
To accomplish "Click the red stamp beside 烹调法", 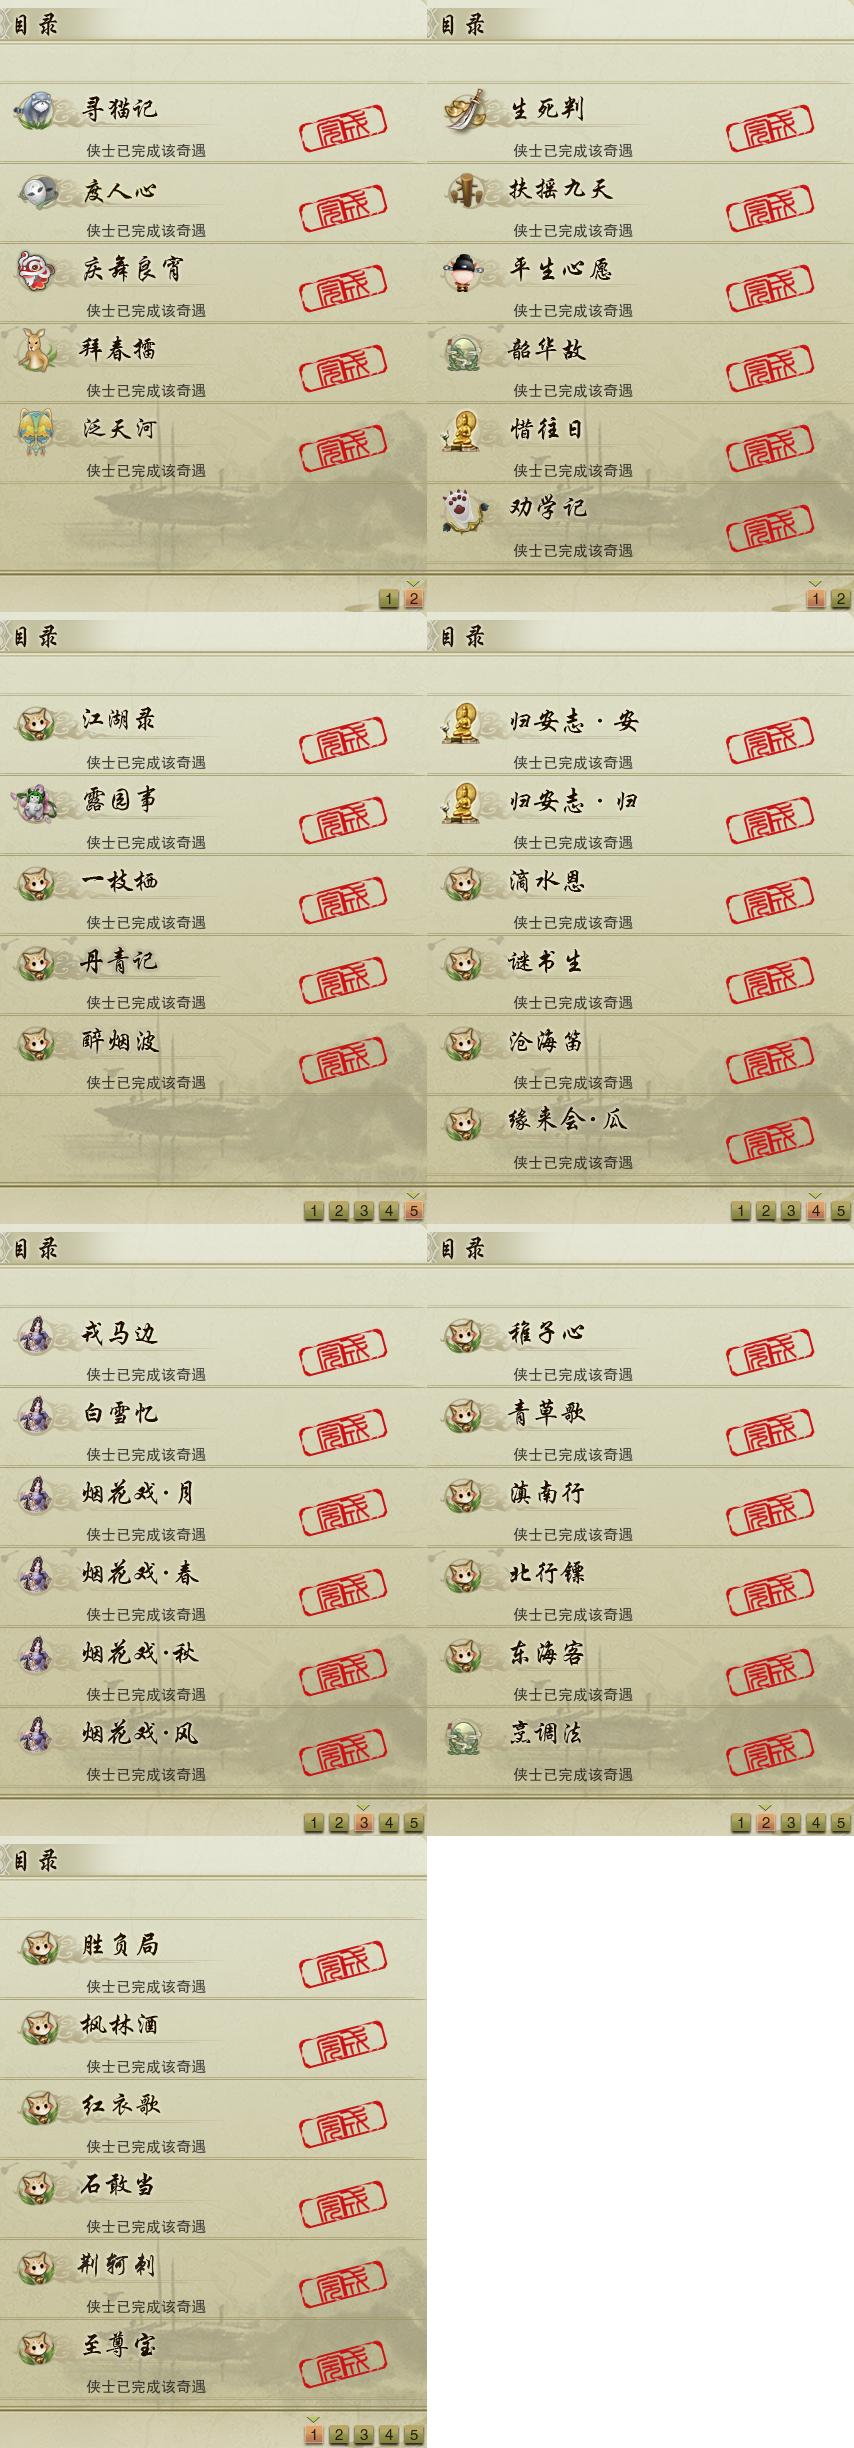I will (770, 1749).
